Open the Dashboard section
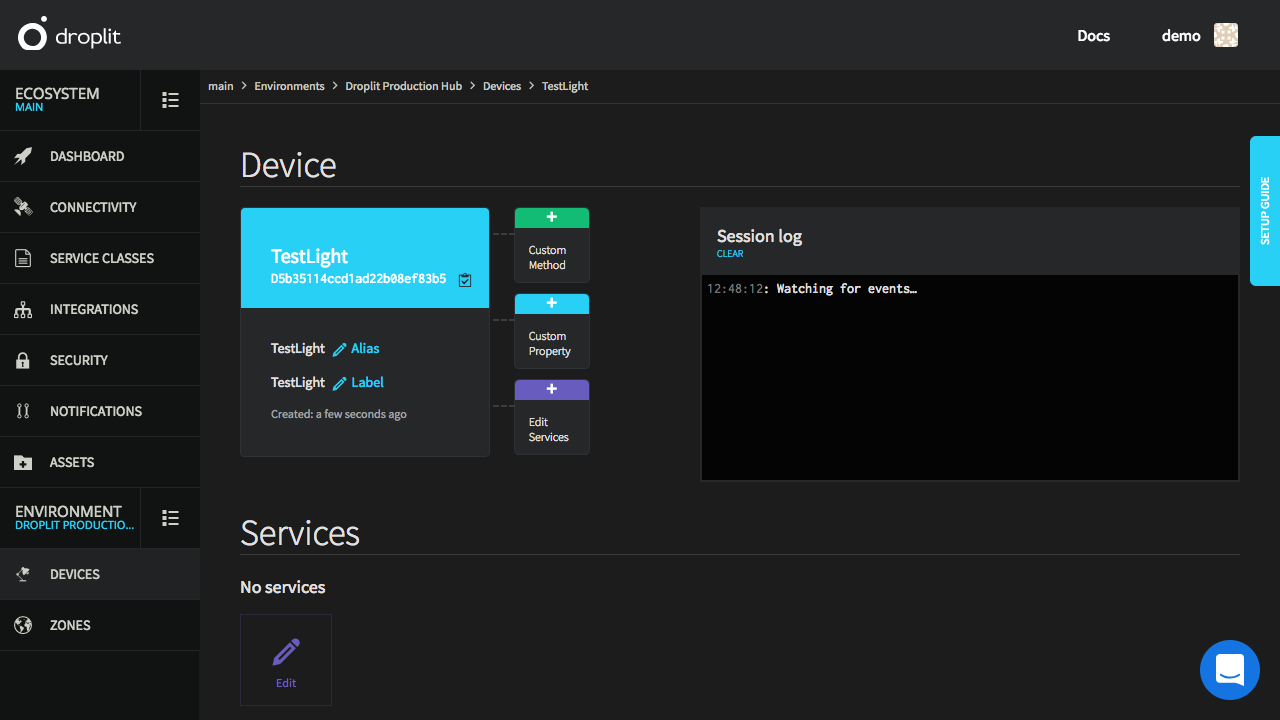The image size is (1280, 720). (100, 156)
